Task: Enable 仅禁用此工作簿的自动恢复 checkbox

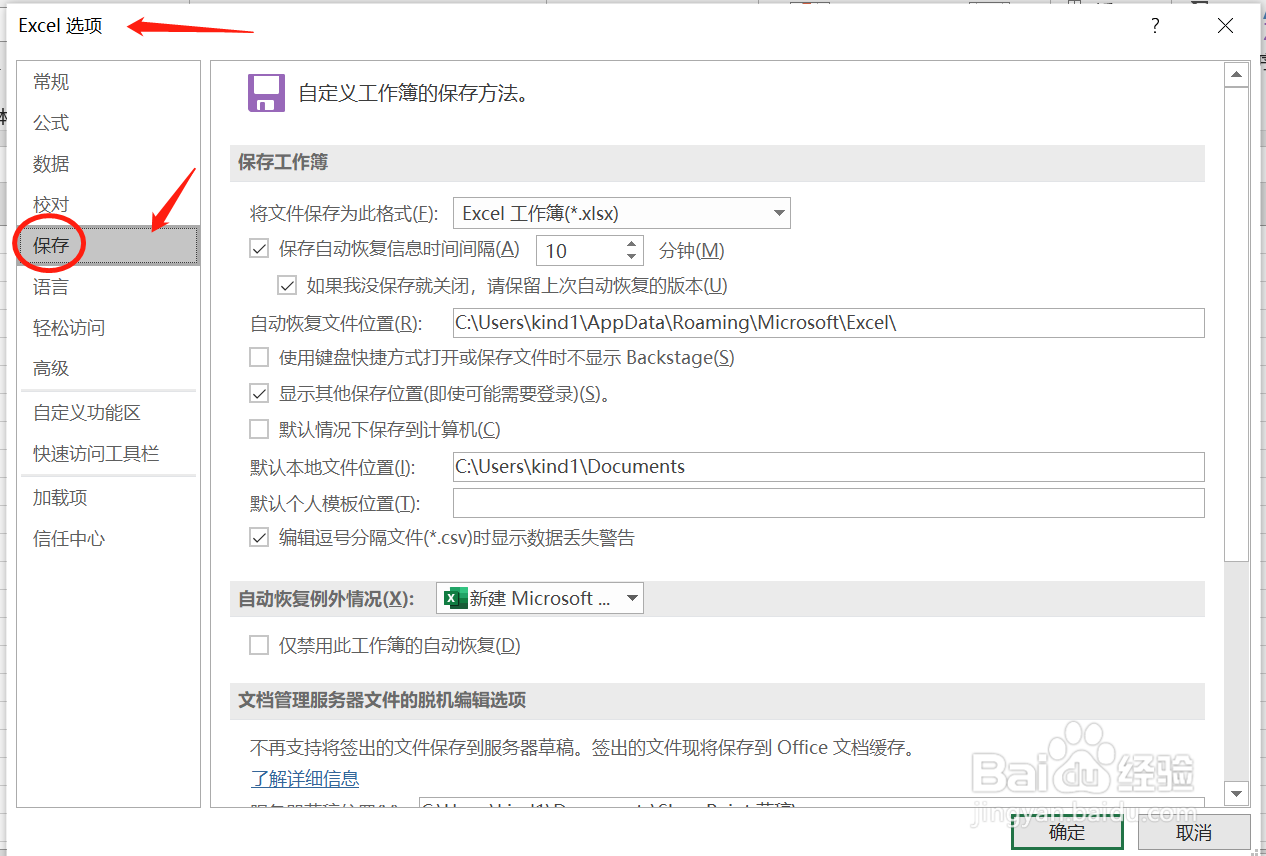Action: coord(259,645)
